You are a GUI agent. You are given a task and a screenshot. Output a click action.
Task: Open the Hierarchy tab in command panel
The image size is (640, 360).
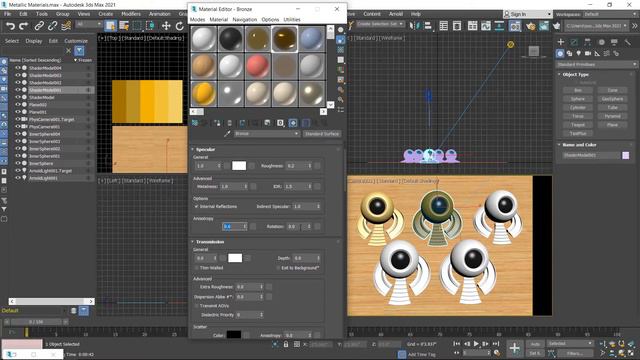coord(587,42)
